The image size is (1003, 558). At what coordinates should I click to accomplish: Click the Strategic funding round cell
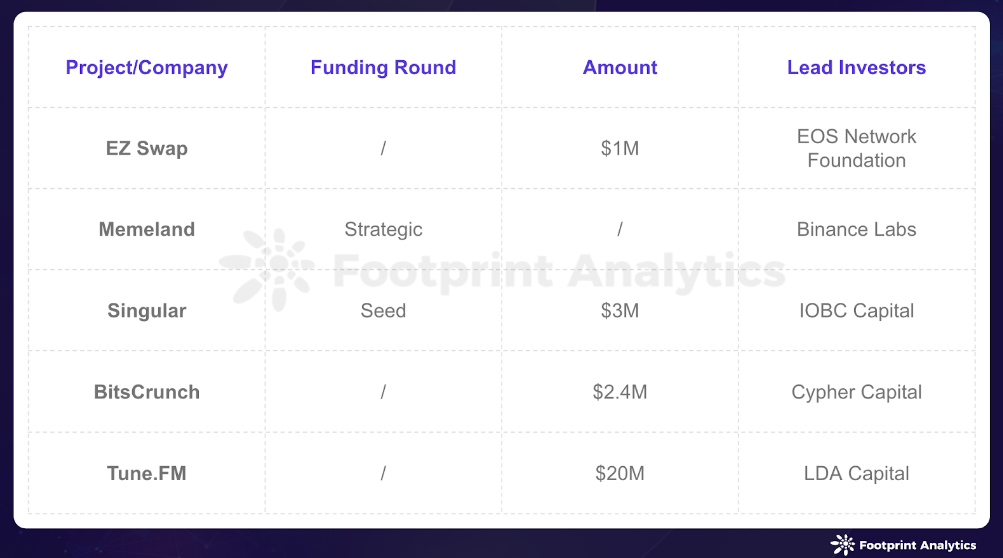(x=383, y=229)
